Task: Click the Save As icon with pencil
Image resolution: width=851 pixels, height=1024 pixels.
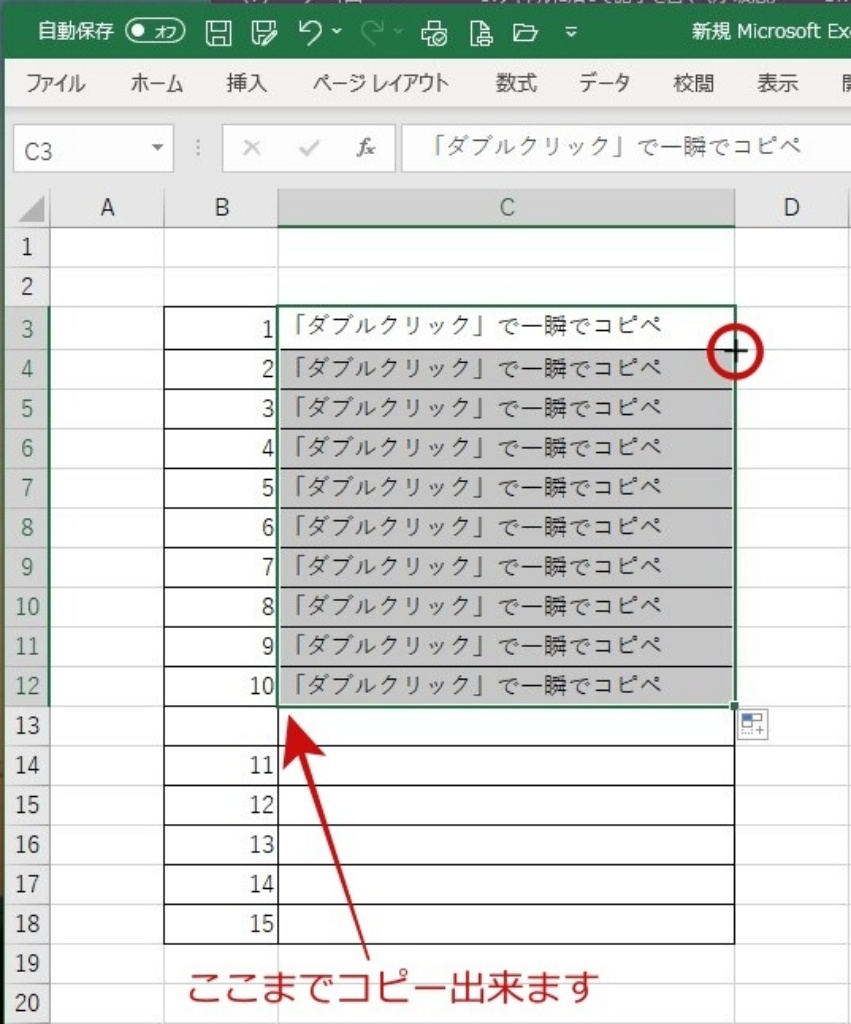Action: [265, 32]
